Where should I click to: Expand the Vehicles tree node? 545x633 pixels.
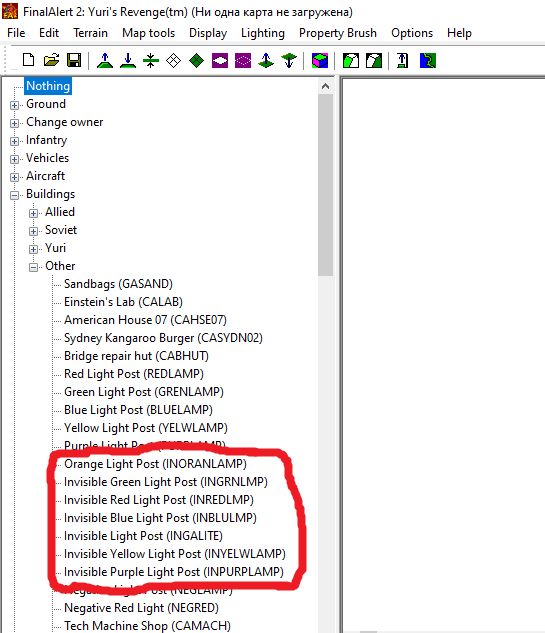coord(15,159)
